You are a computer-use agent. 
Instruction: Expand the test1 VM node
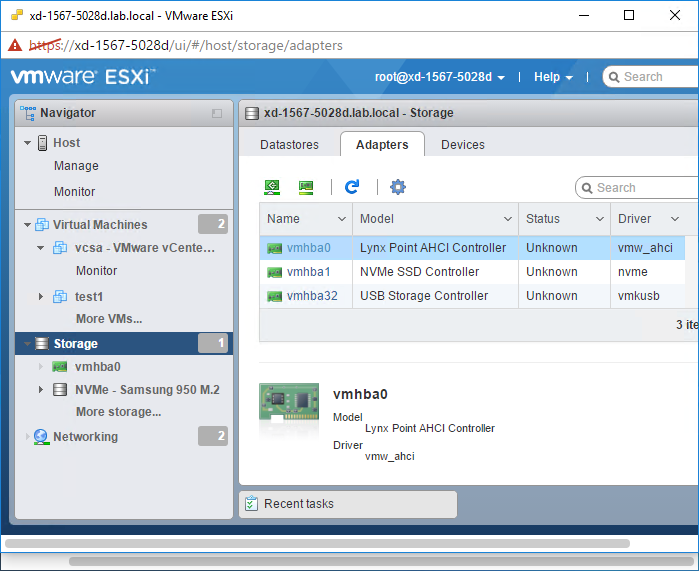click(x=41, y=296)
